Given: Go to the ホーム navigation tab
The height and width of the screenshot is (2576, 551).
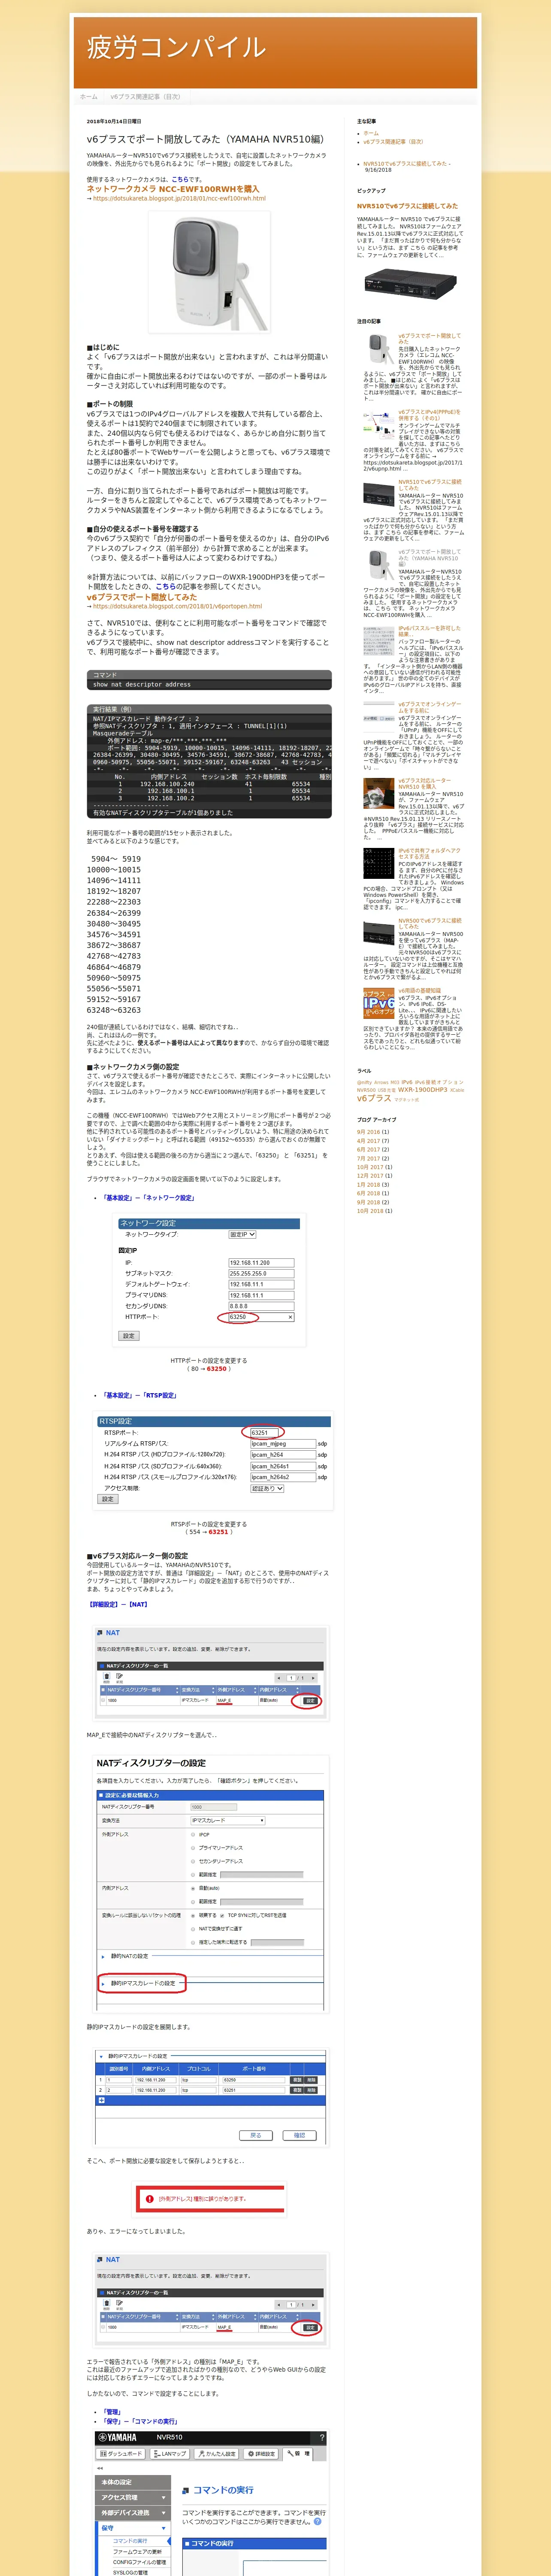Looking at the screenshot, I should tap(89, 97).
